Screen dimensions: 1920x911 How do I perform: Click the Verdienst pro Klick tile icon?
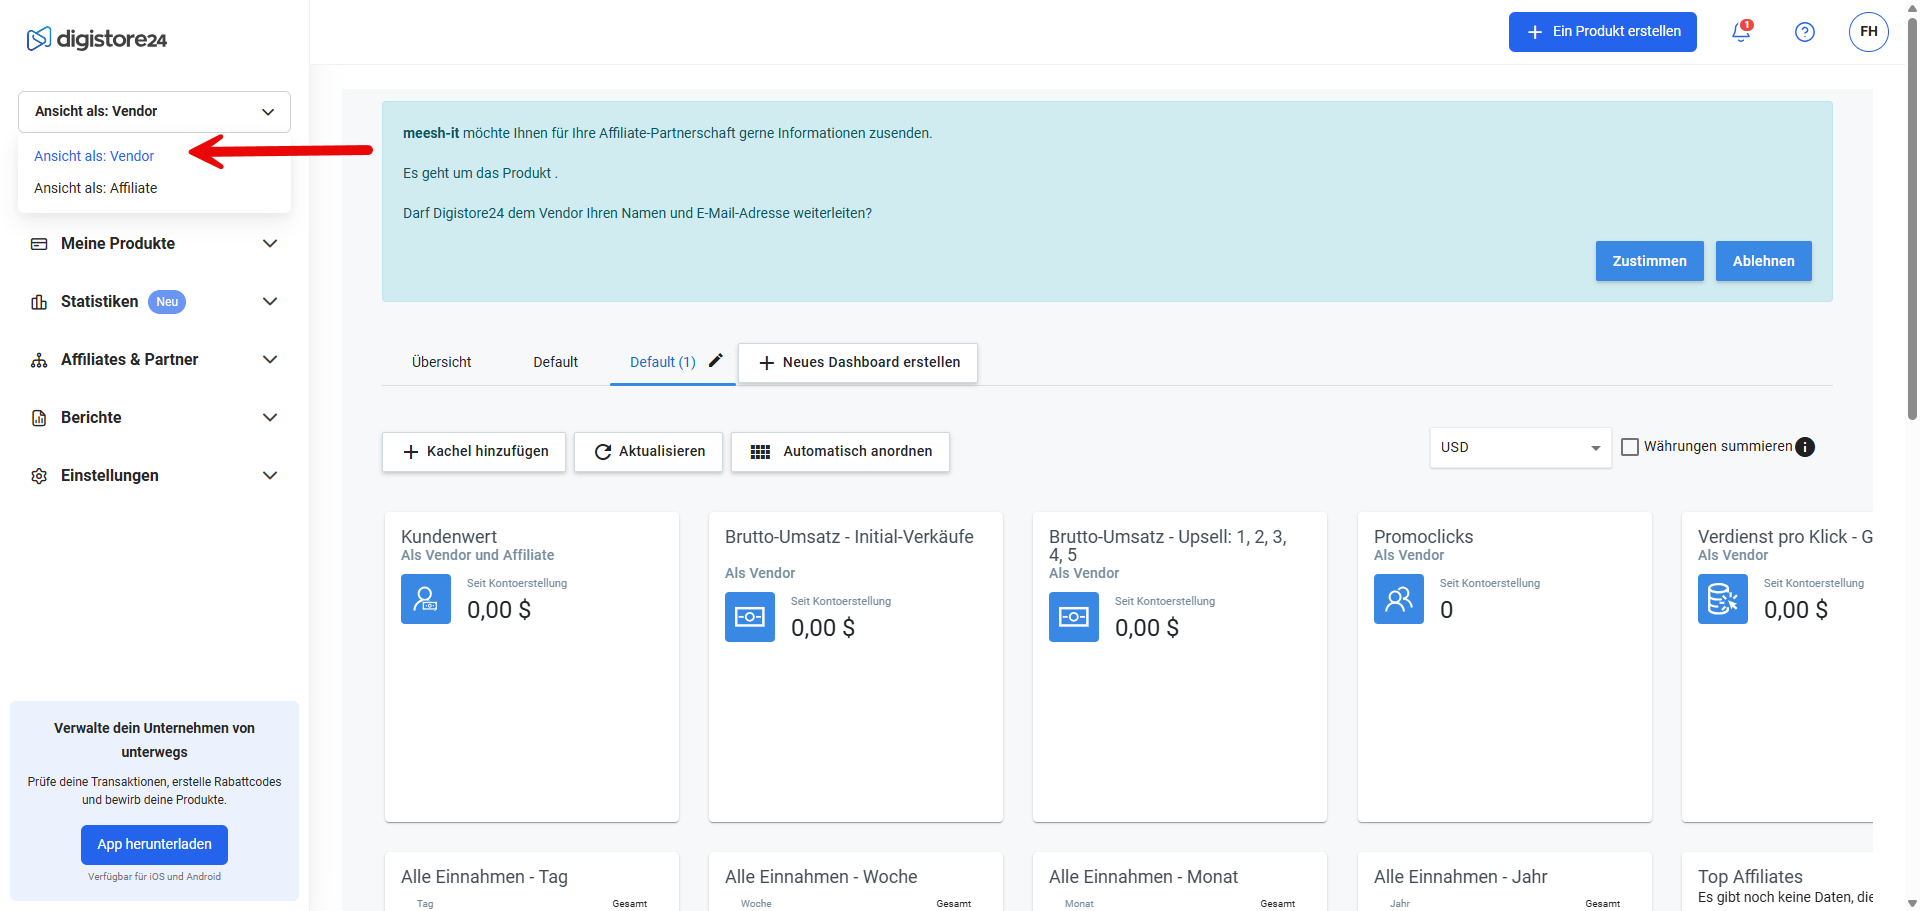1723,599
